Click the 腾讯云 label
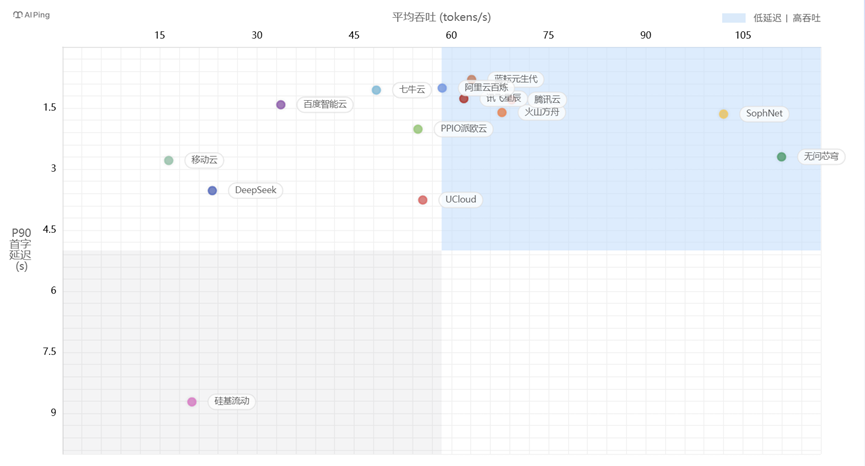The image size is (865, 466). pos(547,99)
